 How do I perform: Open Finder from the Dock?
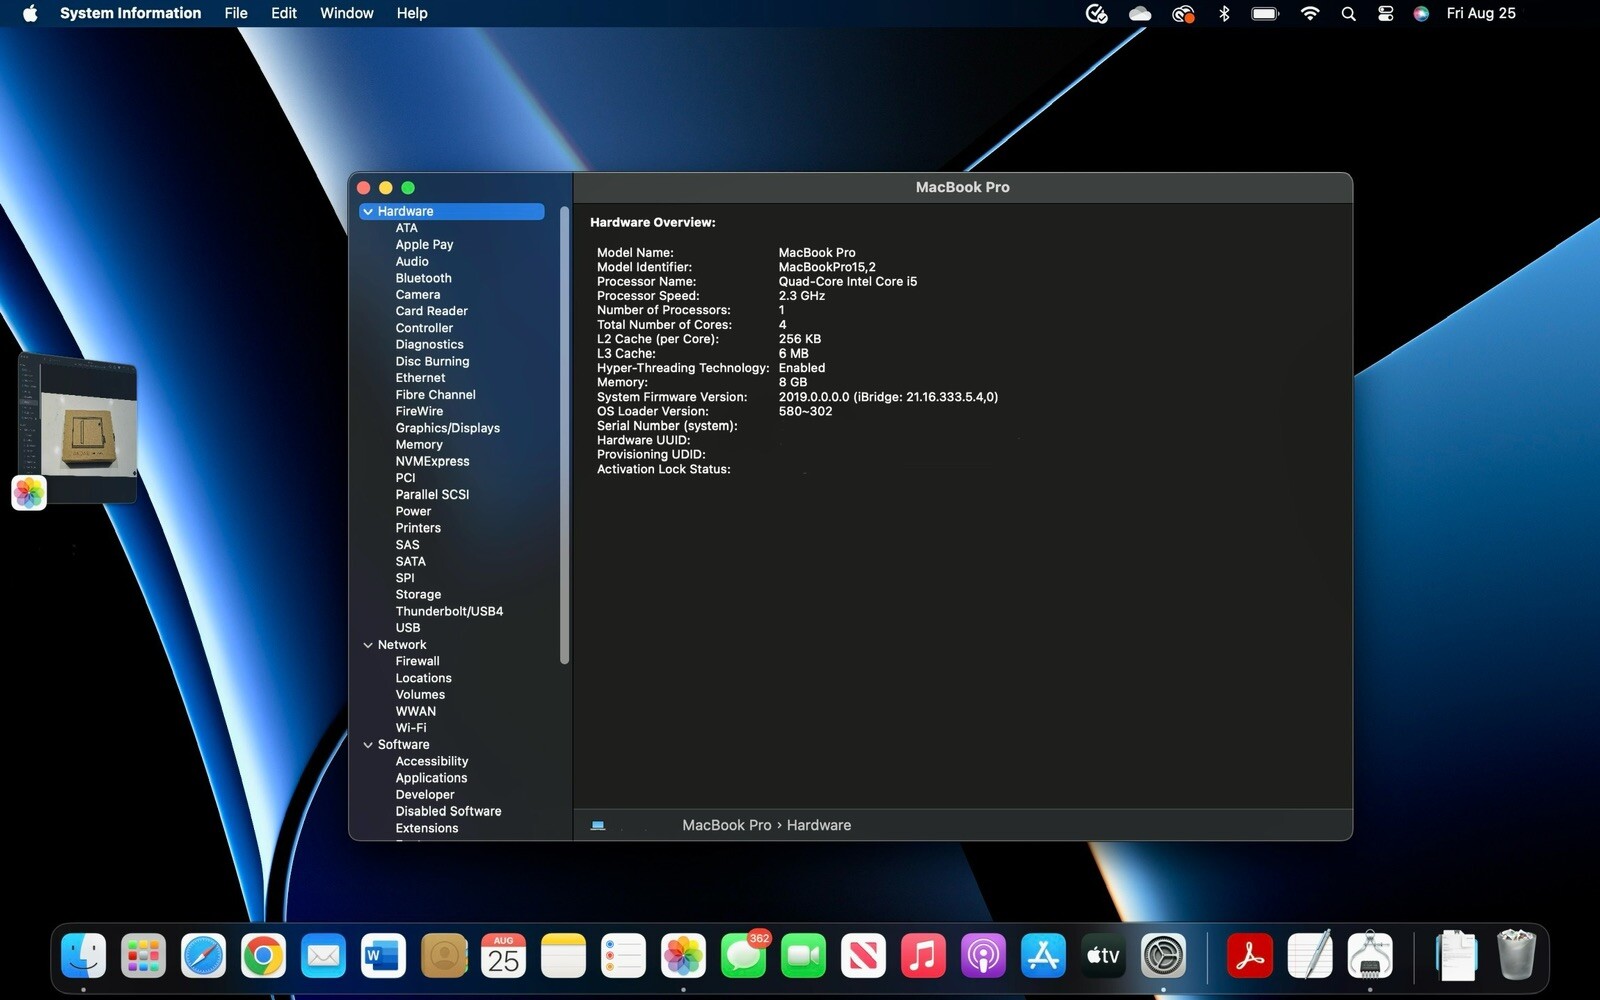[84, 956]
